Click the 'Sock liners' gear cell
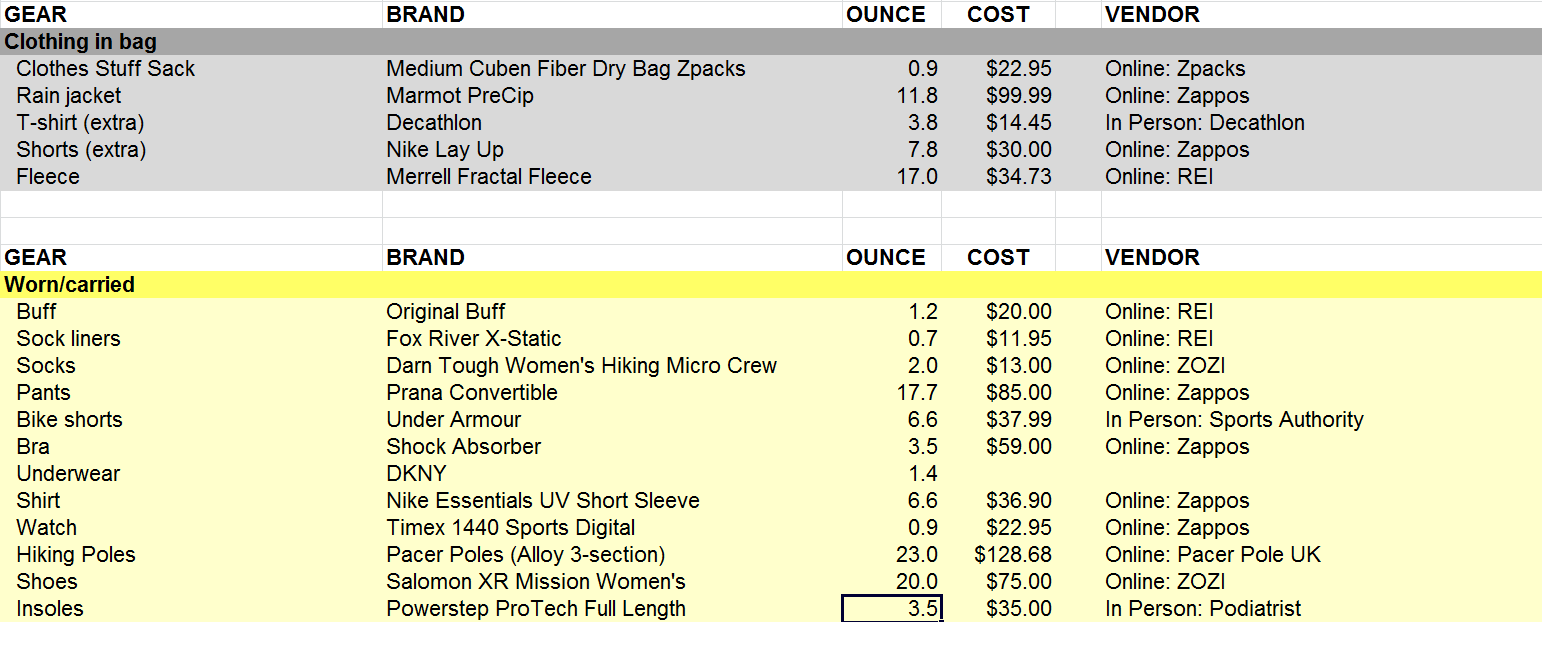Image resolution: width=1542 pixels, height=648 pixels. [x=68, y=339]
